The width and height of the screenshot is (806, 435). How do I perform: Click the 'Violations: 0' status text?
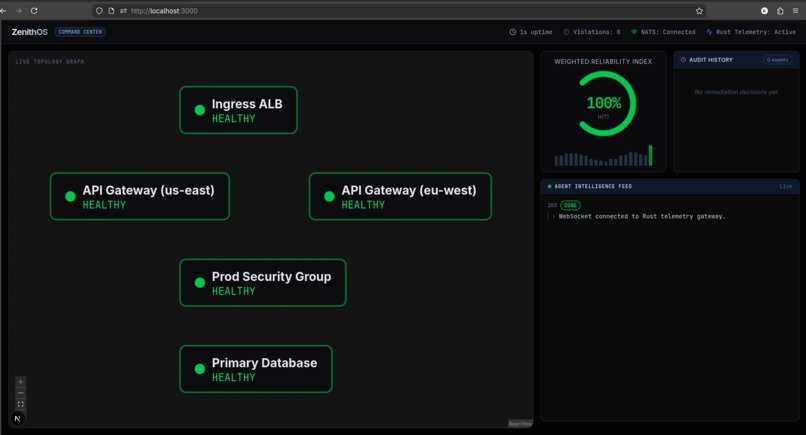pos(596,32)
